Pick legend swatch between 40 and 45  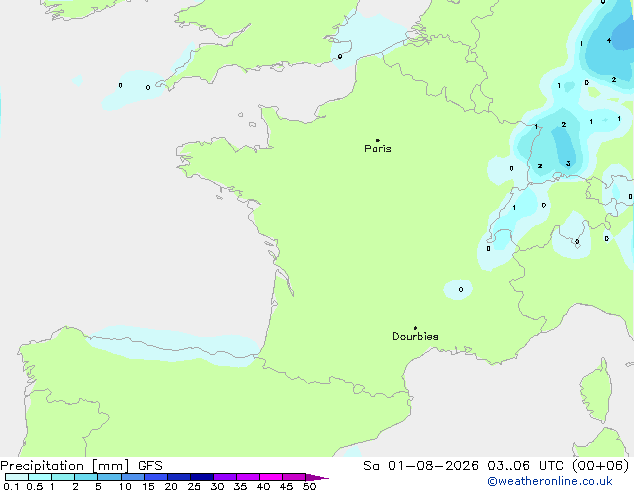pyautogui.click(x=271, y=477)
